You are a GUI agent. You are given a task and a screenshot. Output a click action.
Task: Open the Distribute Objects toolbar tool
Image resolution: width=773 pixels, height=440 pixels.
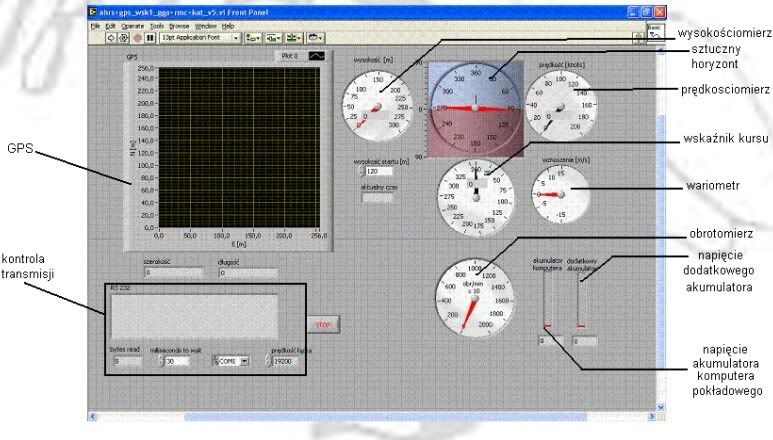(x=273, y=37)
